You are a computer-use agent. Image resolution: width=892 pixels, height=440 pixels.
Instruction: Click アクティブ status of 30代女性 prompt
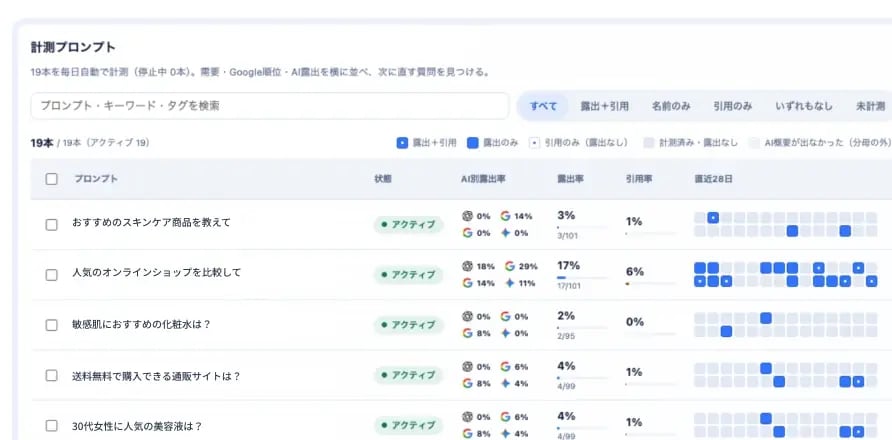pyautogui.click(x=408, y=425)
